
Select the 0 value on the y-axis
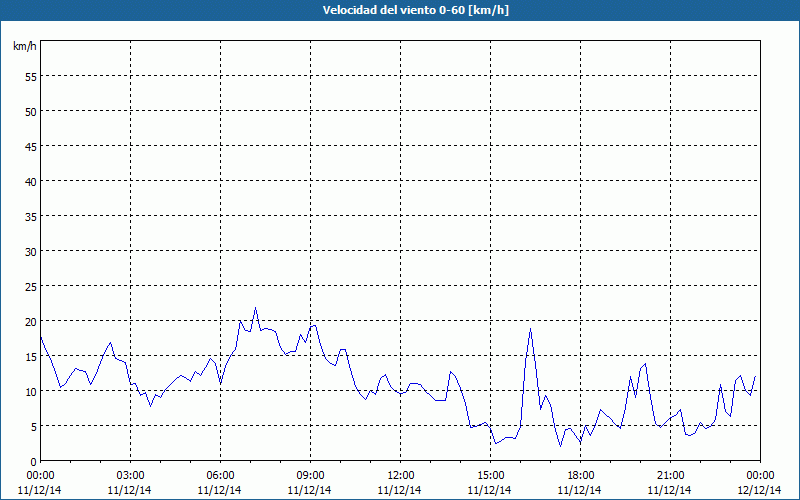(x=34, y=462)
